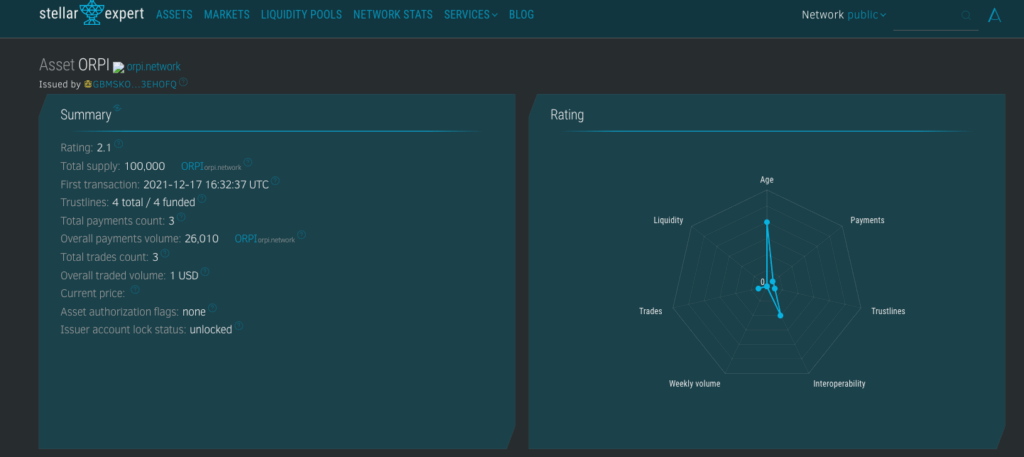
Task: Select the Interoperability axis label
Action: [x=839, y=384]
